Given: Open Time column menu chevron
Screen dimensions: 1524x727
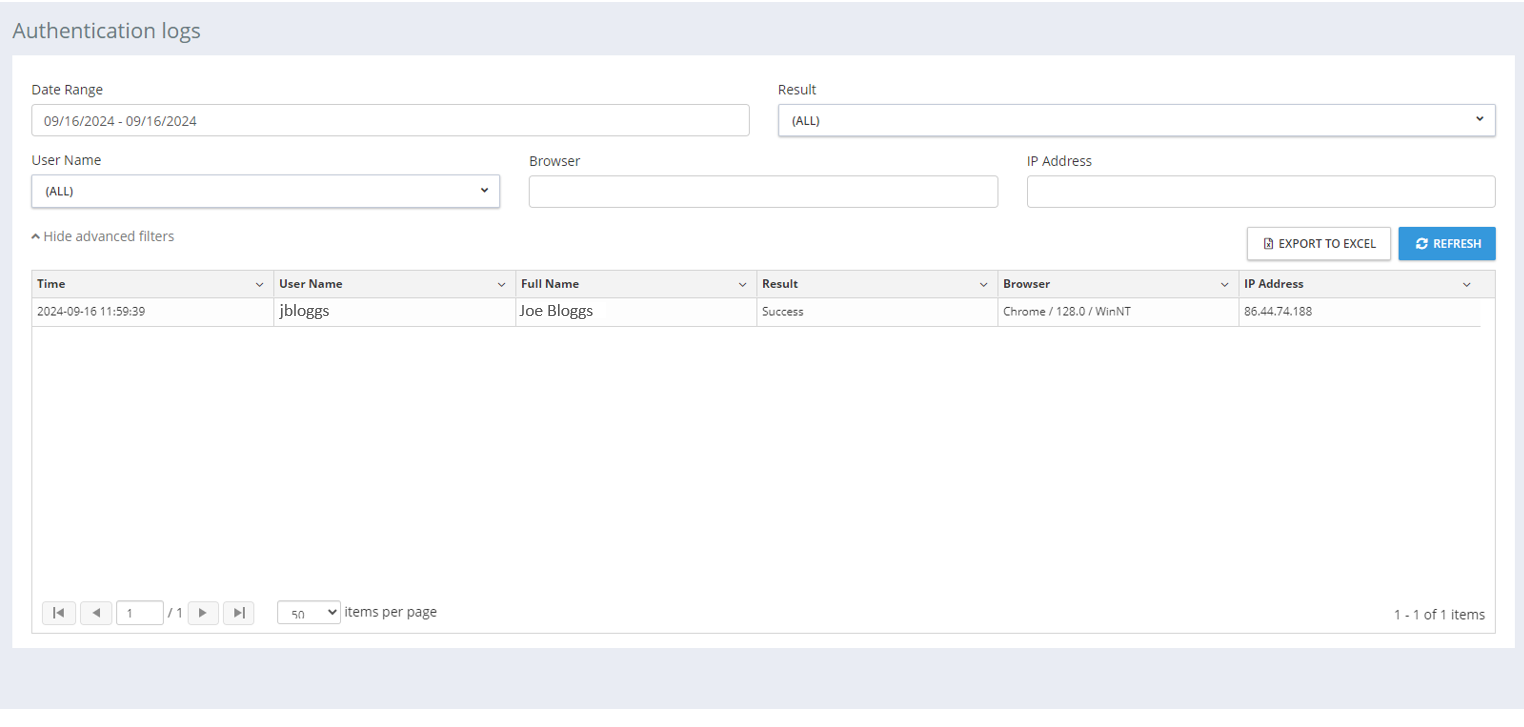Looking at the screenshot, I should tap(260, 285).
